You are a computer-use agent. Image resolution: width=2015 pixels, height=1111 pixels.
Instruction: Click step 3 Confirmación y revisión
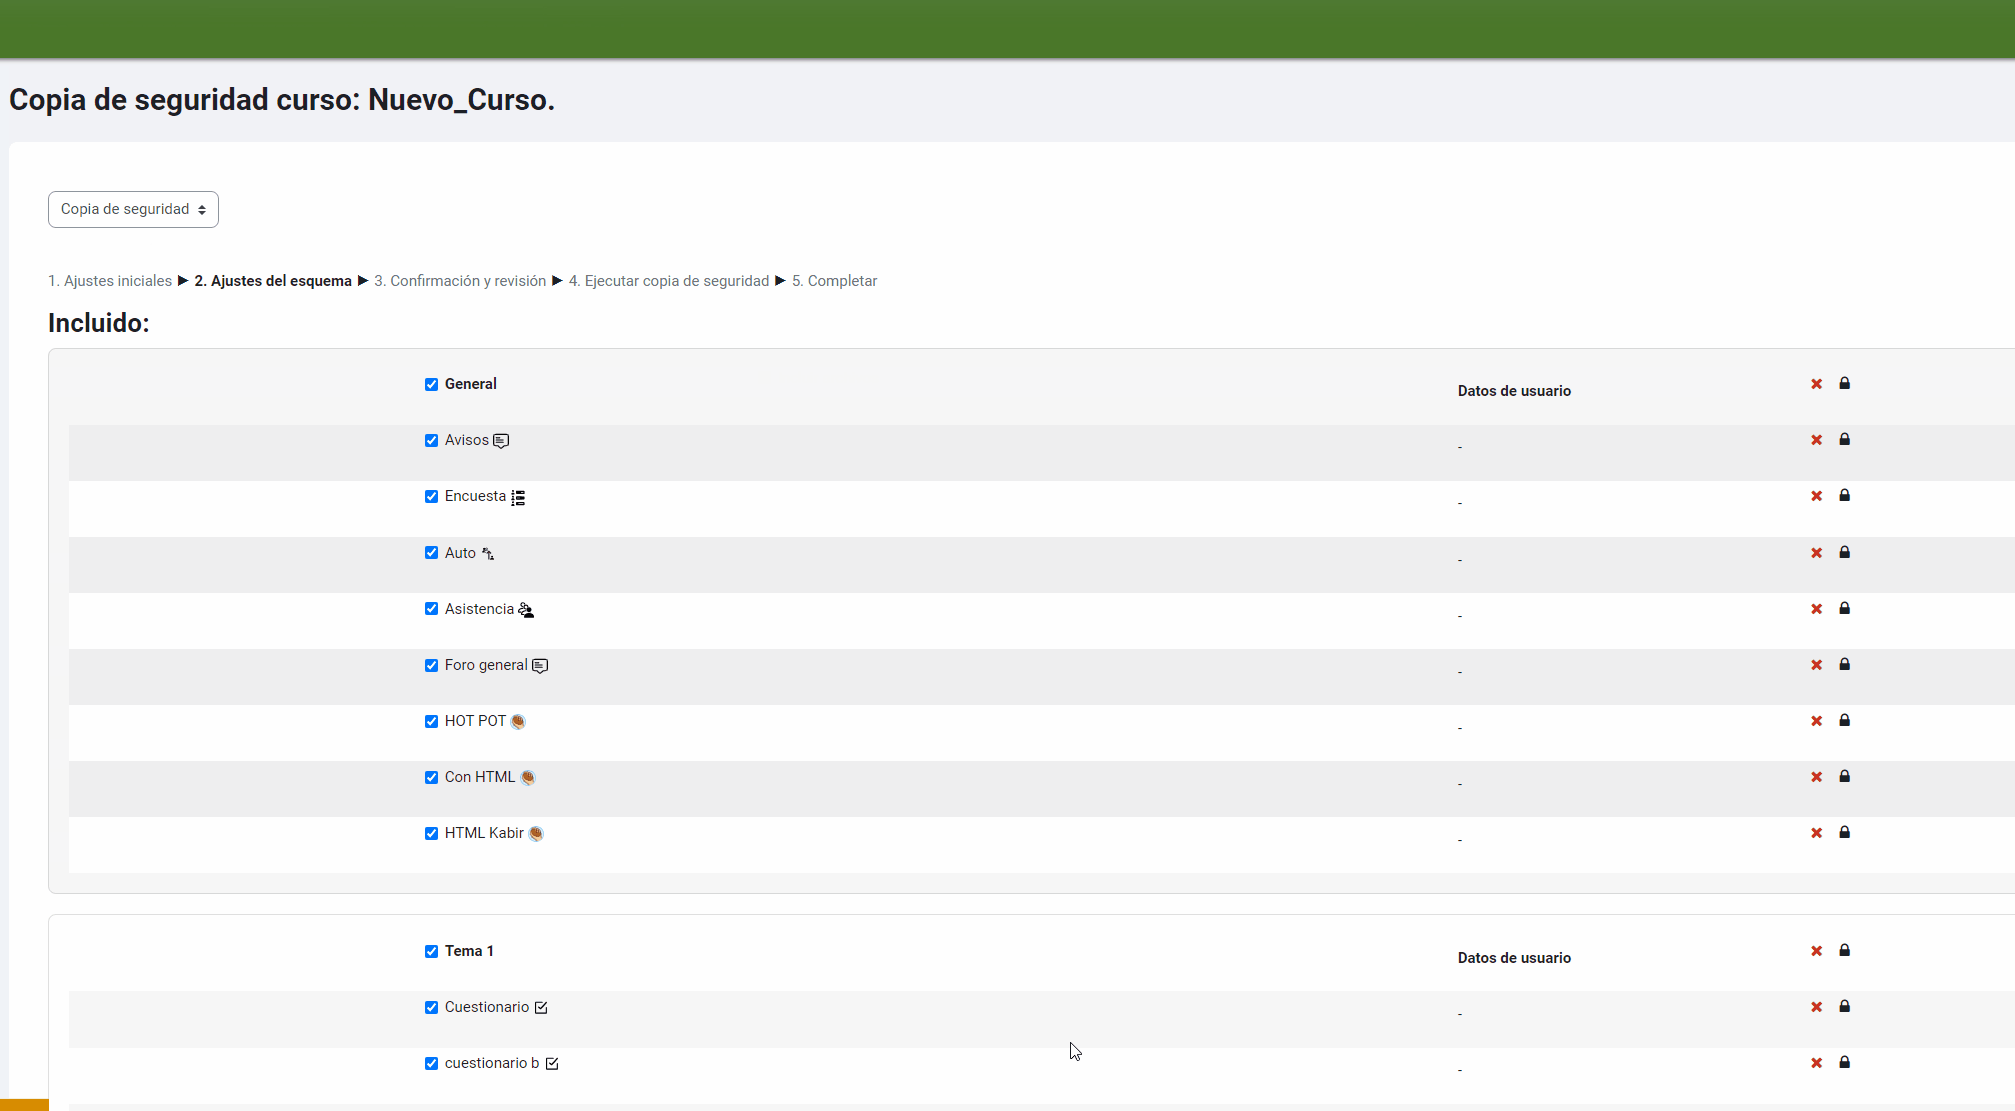click(460, 281)
